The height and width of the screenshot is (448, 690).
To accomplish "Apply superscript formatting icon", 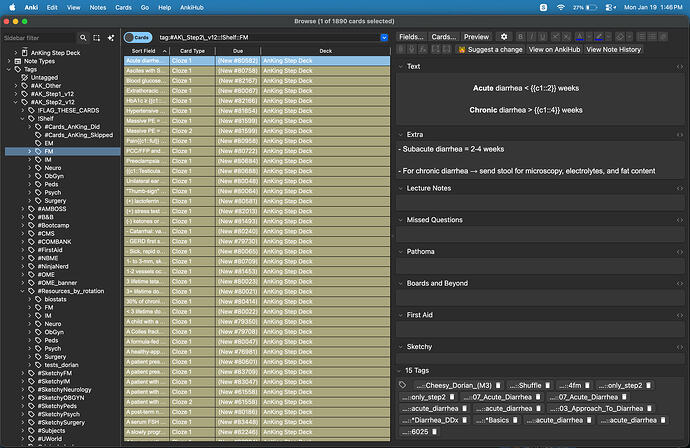I will click(555, 37).
